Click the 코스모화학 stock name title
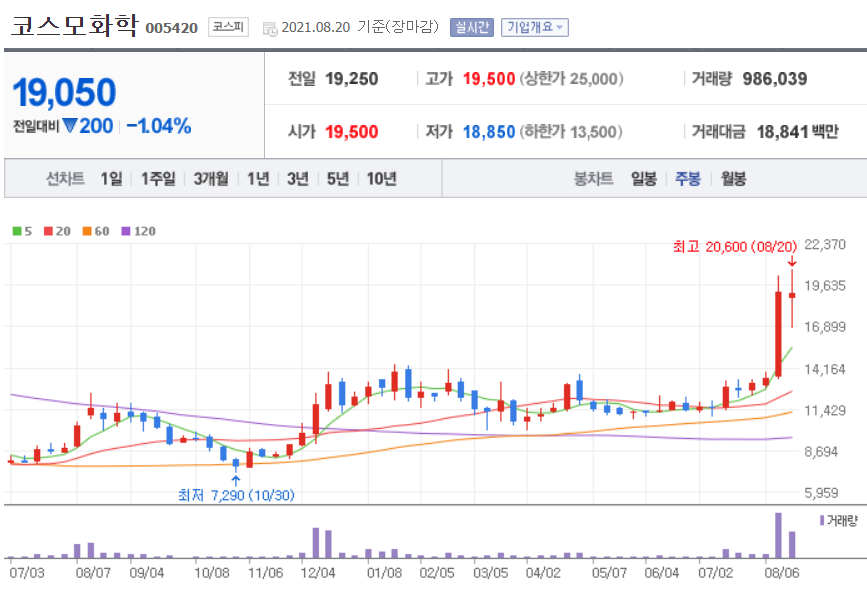The height and width of the screenshot is (595, 867). pos(74,25)
